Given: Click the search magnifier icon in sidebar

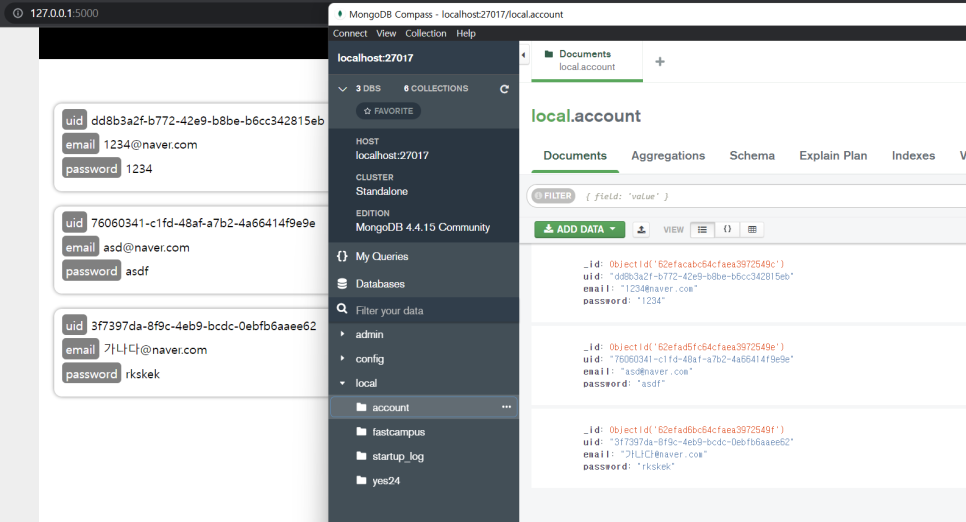Looking at the screenshot, I should 342,309.
